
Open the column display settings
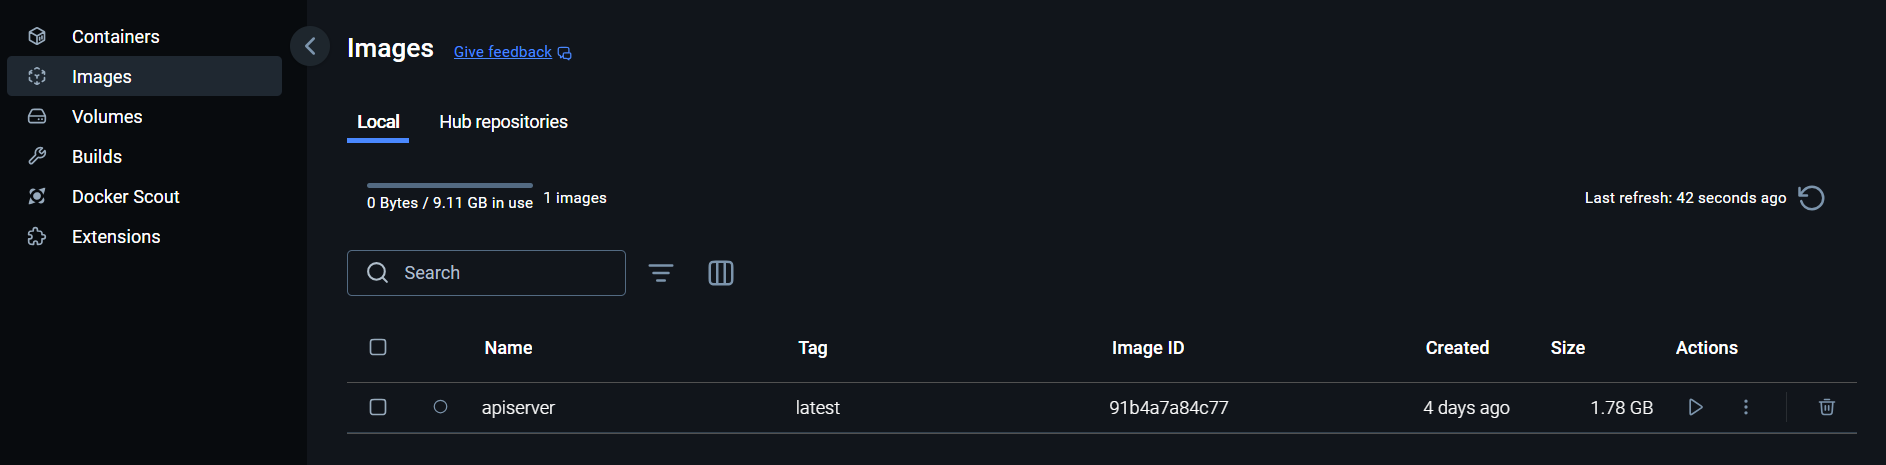(721, 273)
